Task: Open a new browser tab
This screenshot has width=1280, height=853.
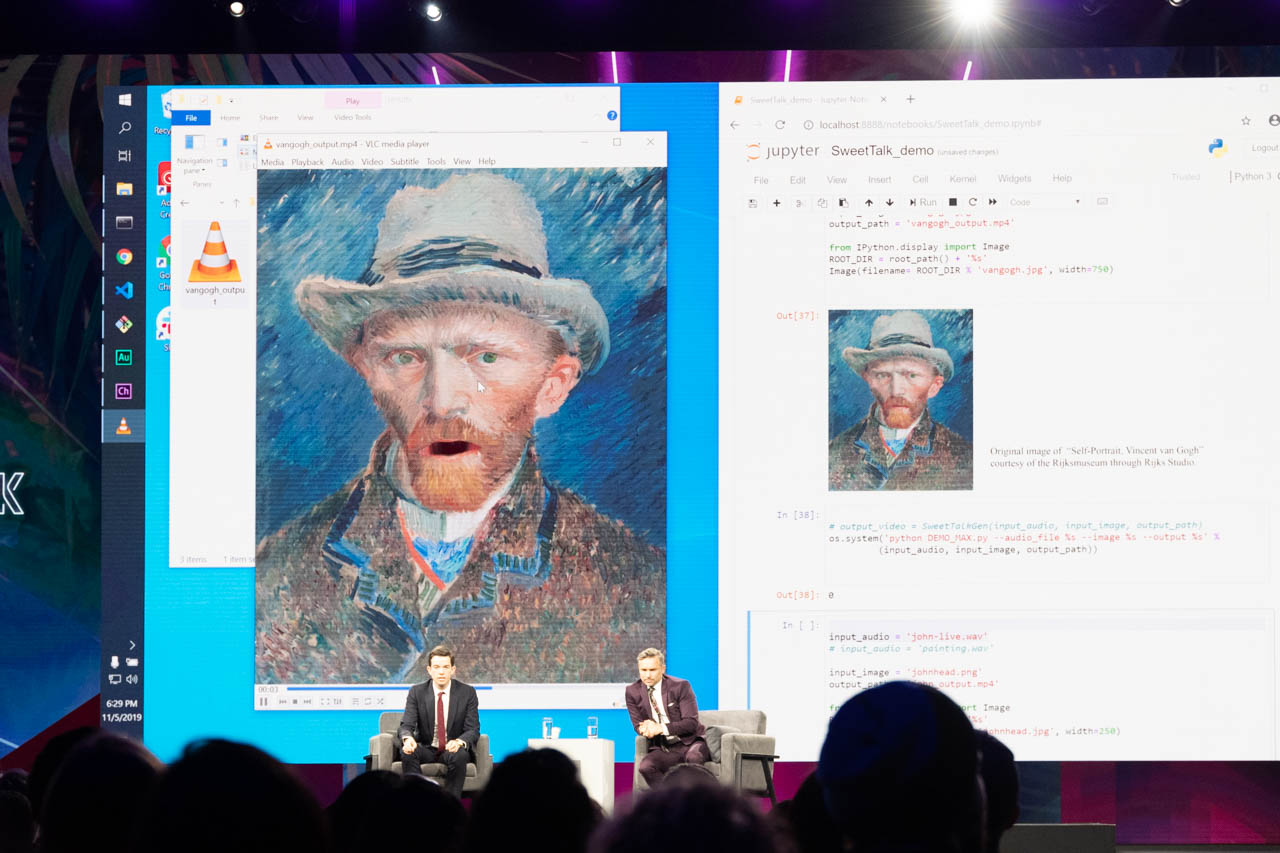Action: pyautogui.click(x=910, y=99)
